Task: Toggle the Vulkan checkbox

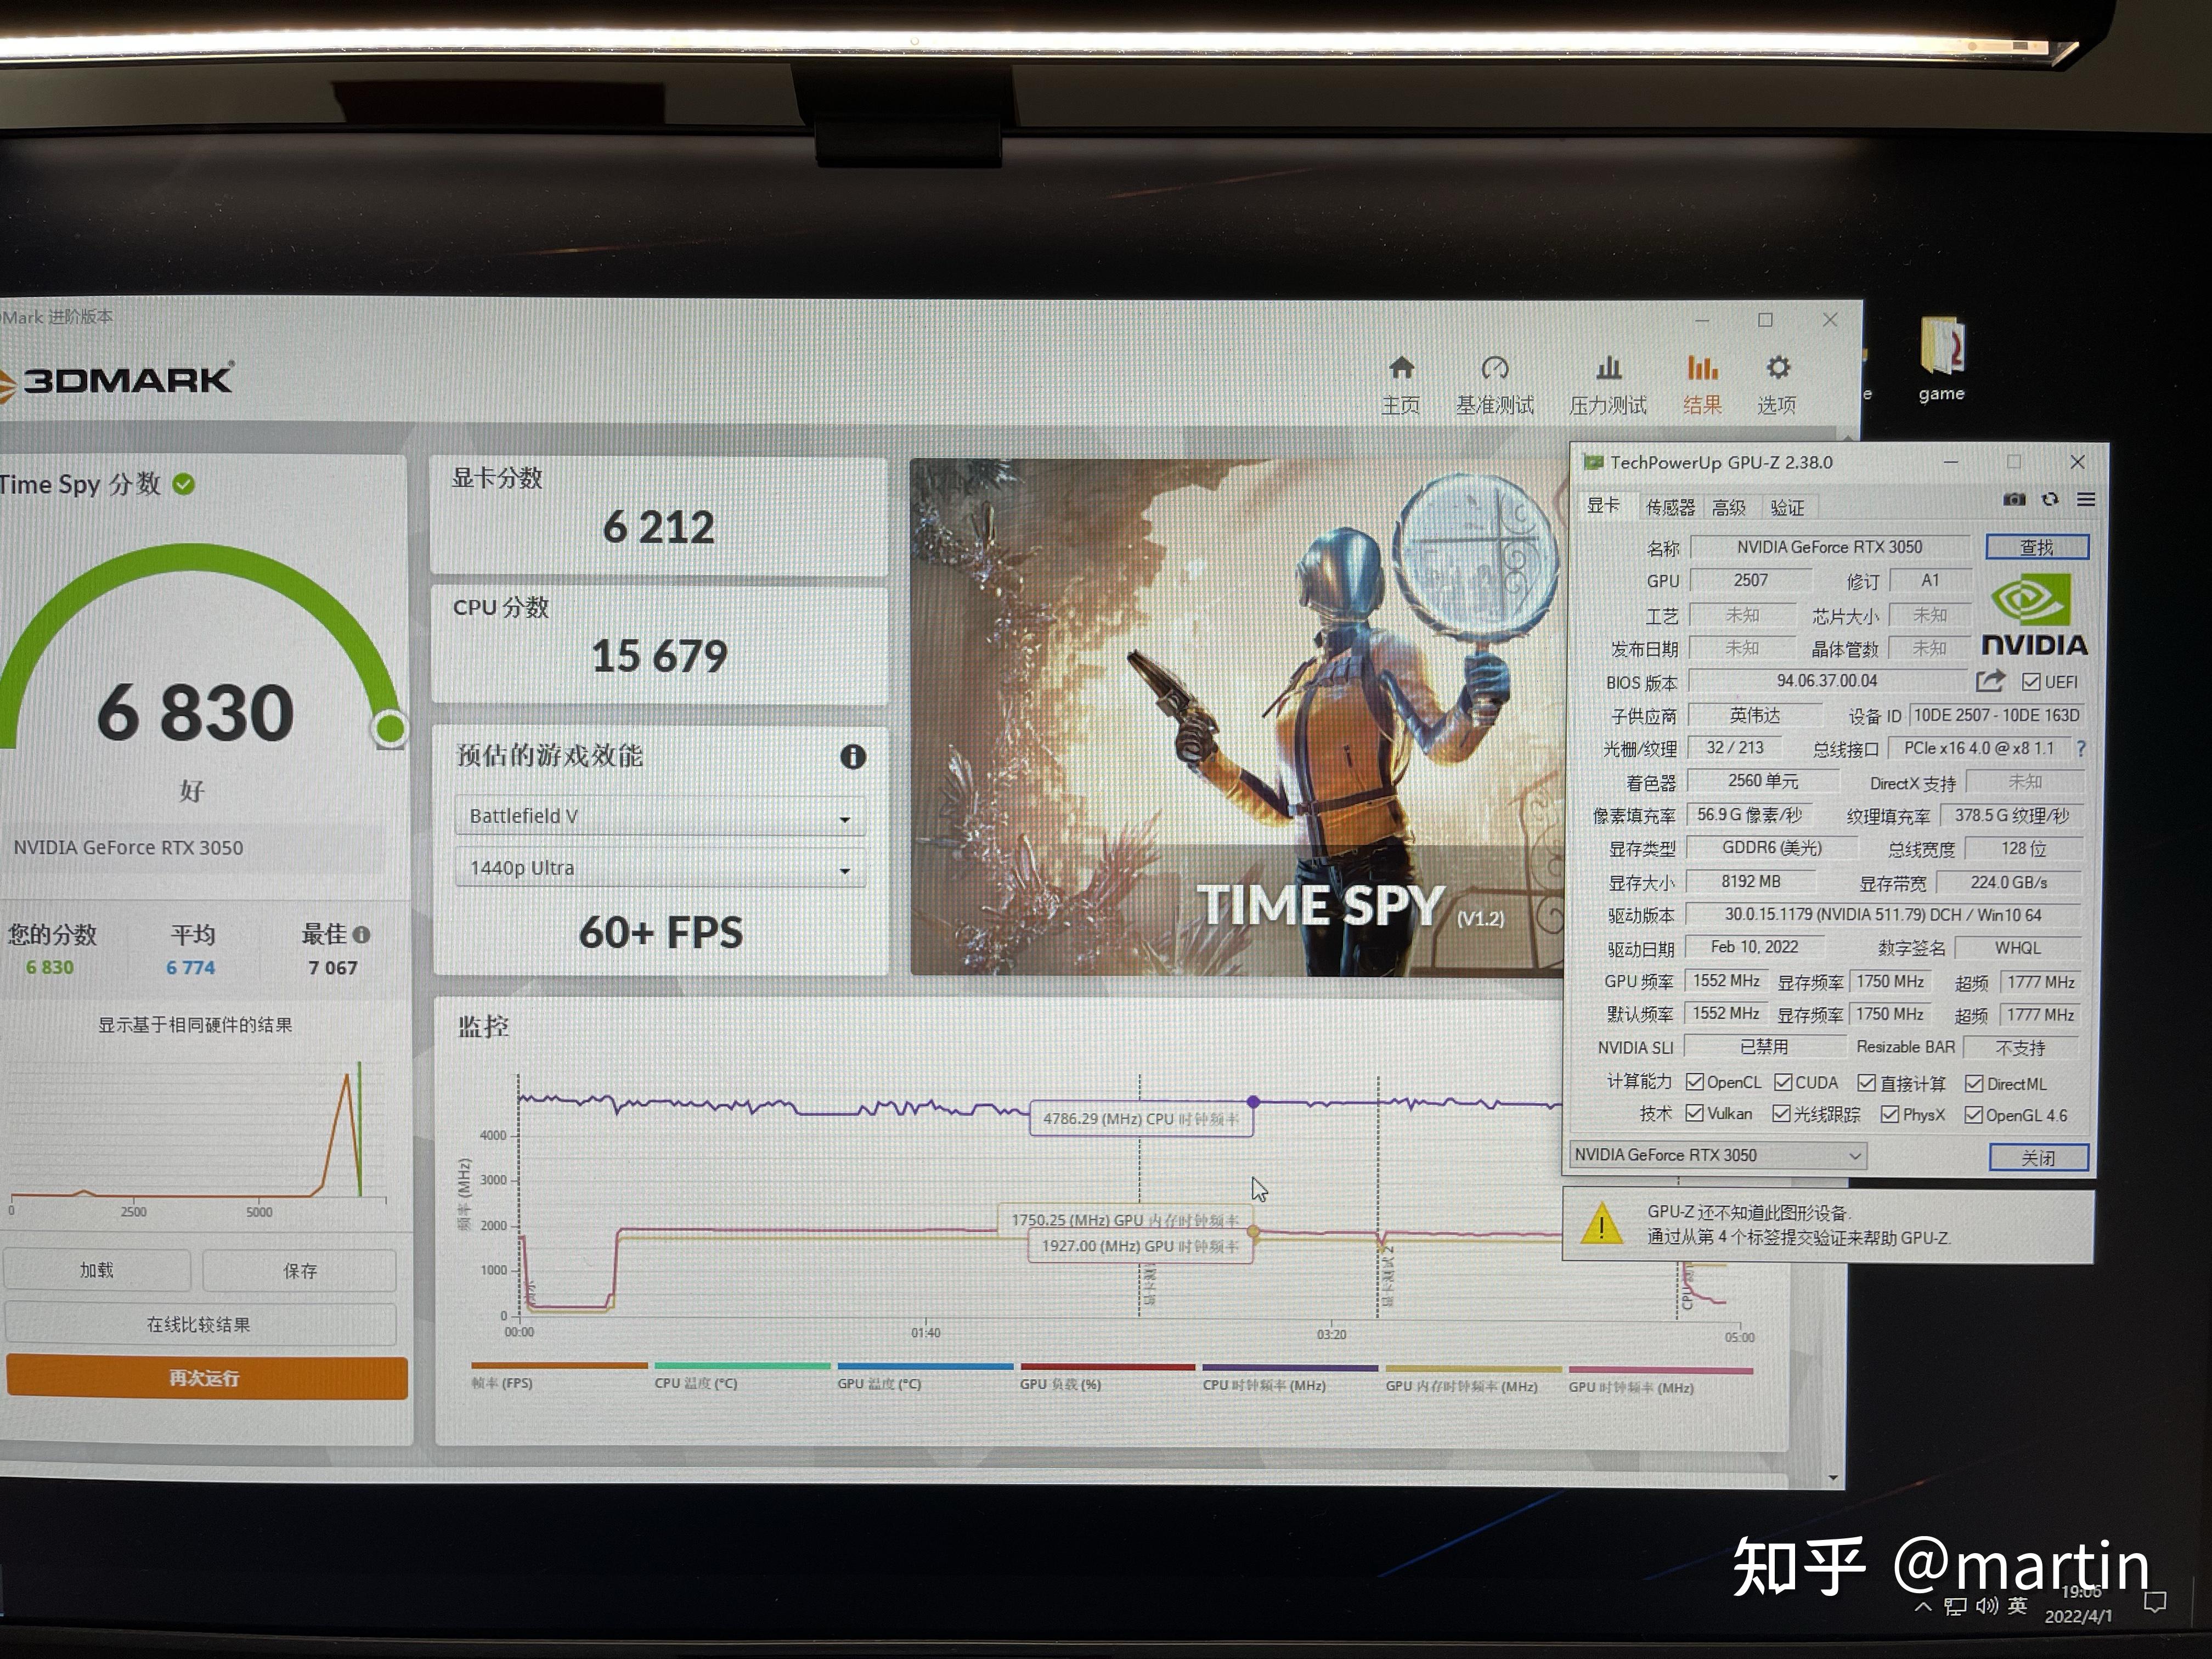Action: pos(1695,1113)
